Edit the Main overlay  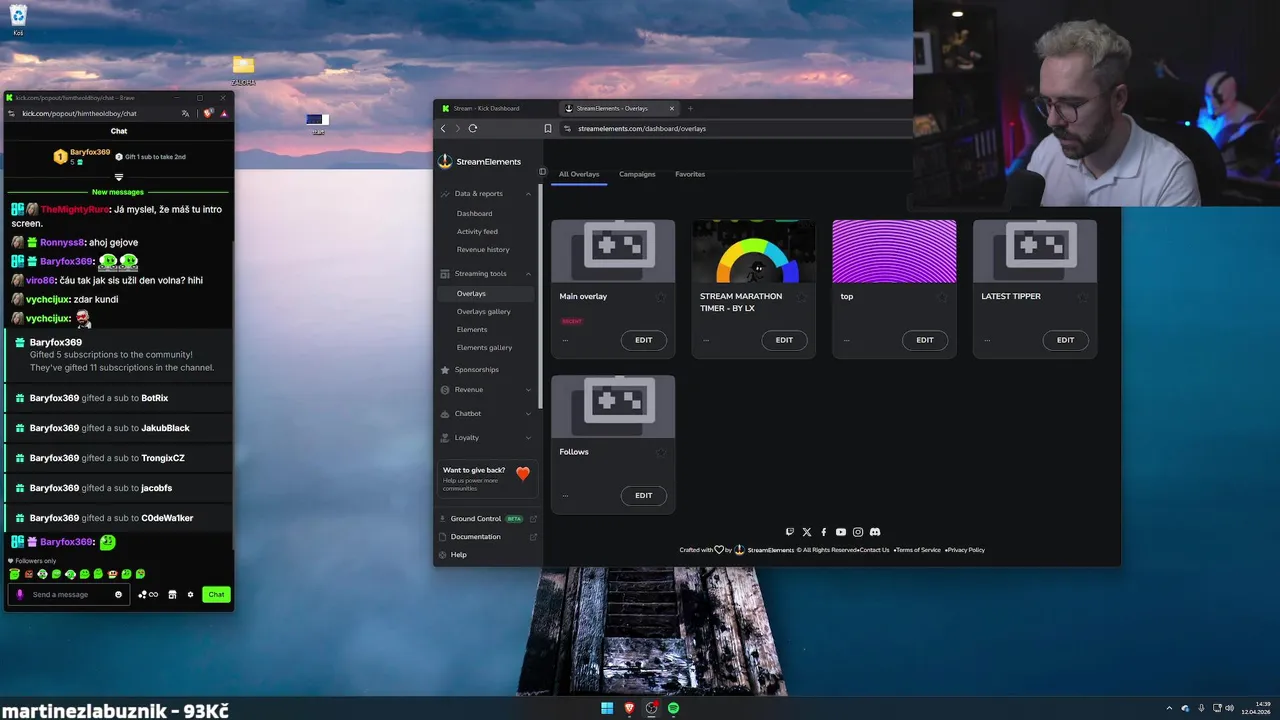pos(643,340)
